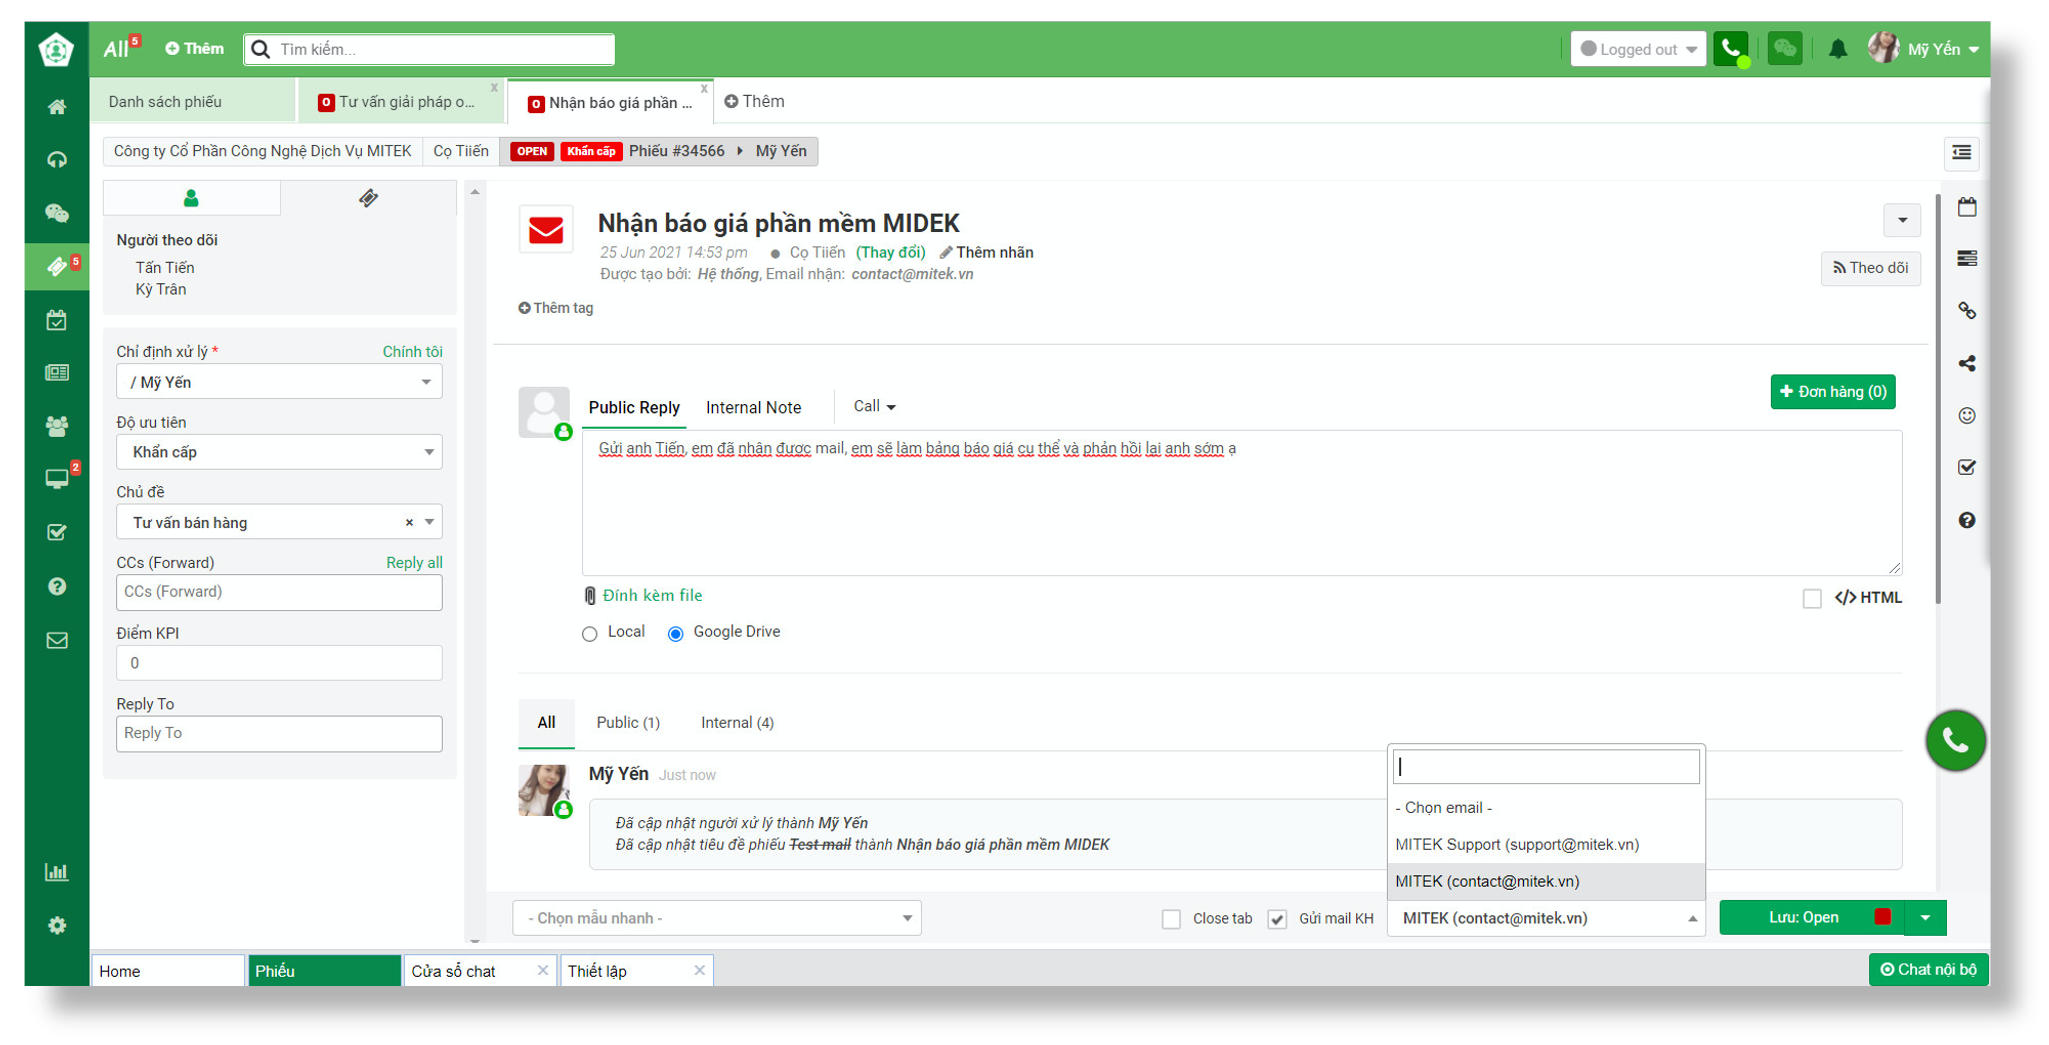This screenshot has width=2049, height=1045.
Task: Toggle the Close tab checkbox
Action: 1171,918
